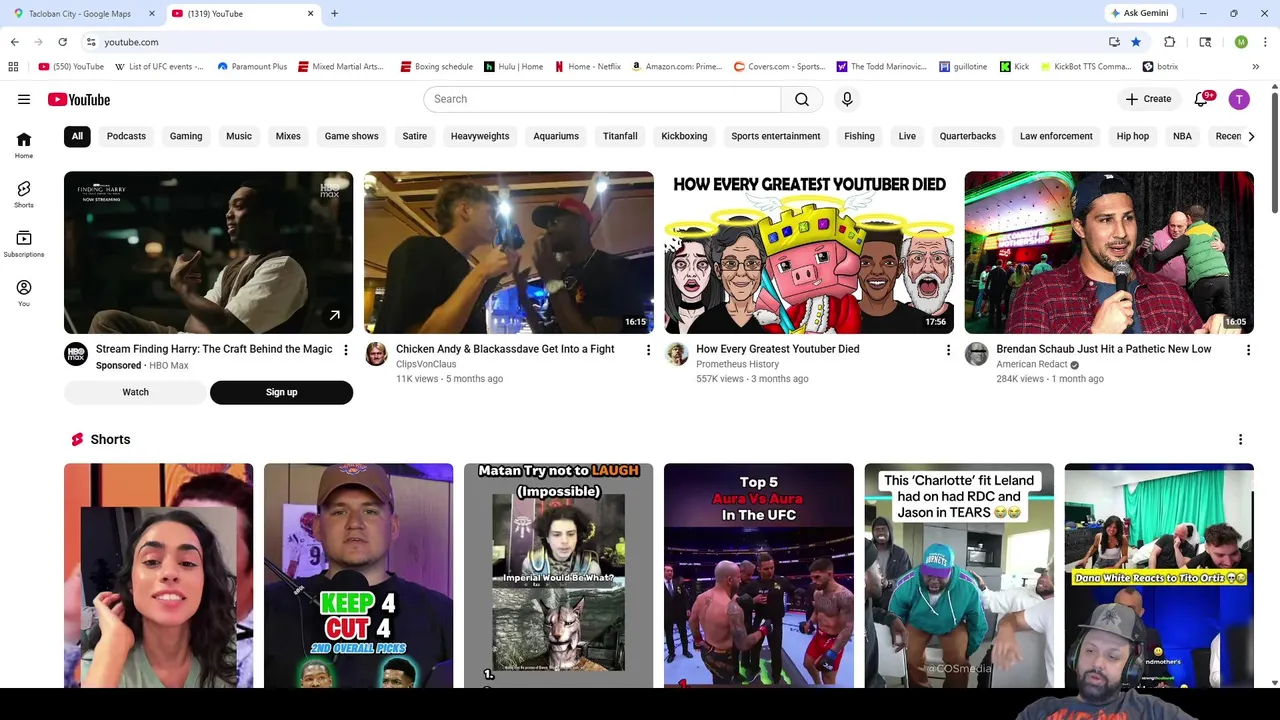This screenshot has width=1280, height=720.
Task: Select the Music filter chip
Action: (x=239, y=136)
